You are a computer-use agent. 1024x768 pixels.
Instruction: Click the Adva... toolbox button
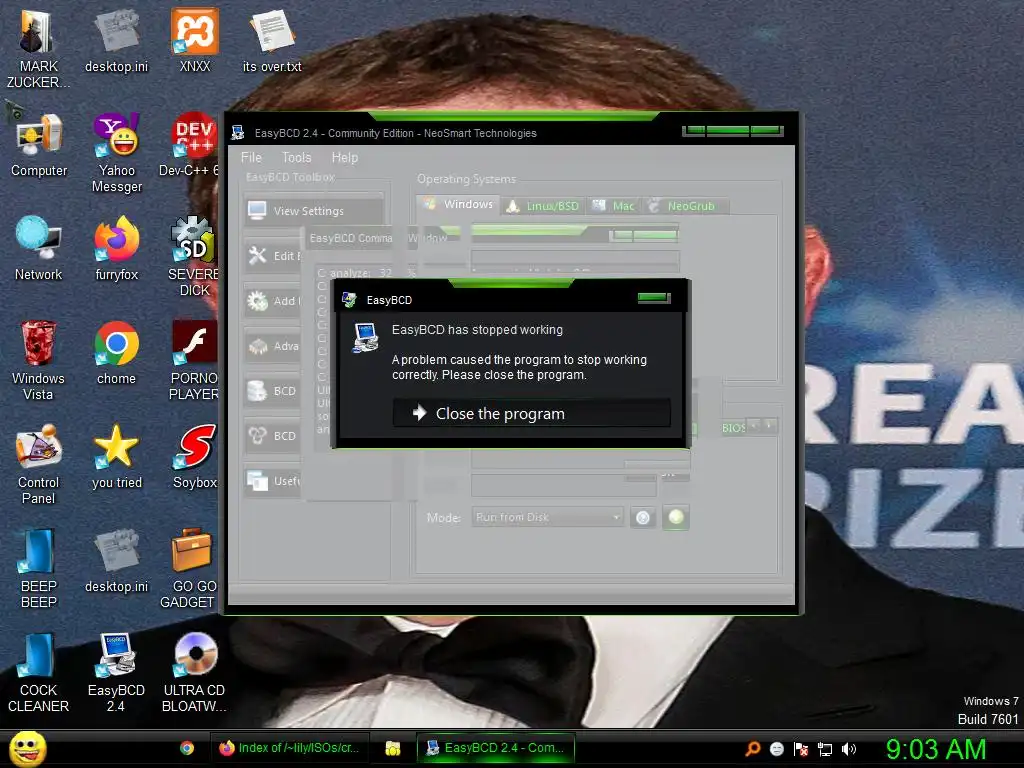pyautogui.click(x=273, y=345)
